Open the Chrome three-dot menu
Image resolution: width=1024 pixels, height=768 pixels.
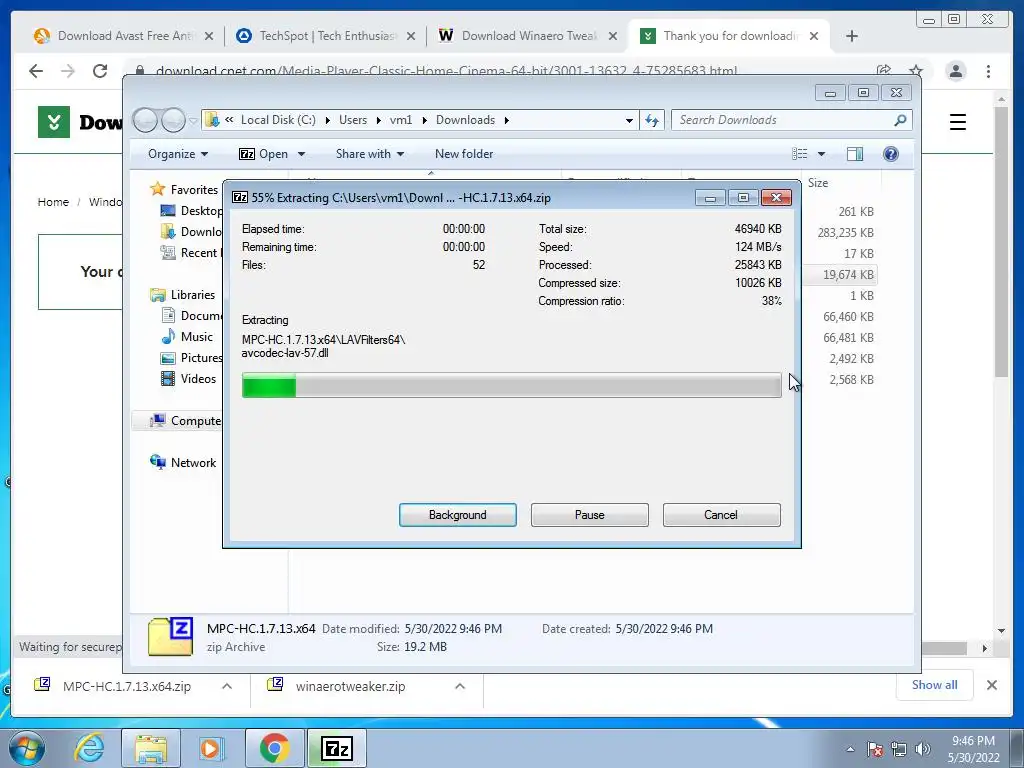click(x=989, y=71)
